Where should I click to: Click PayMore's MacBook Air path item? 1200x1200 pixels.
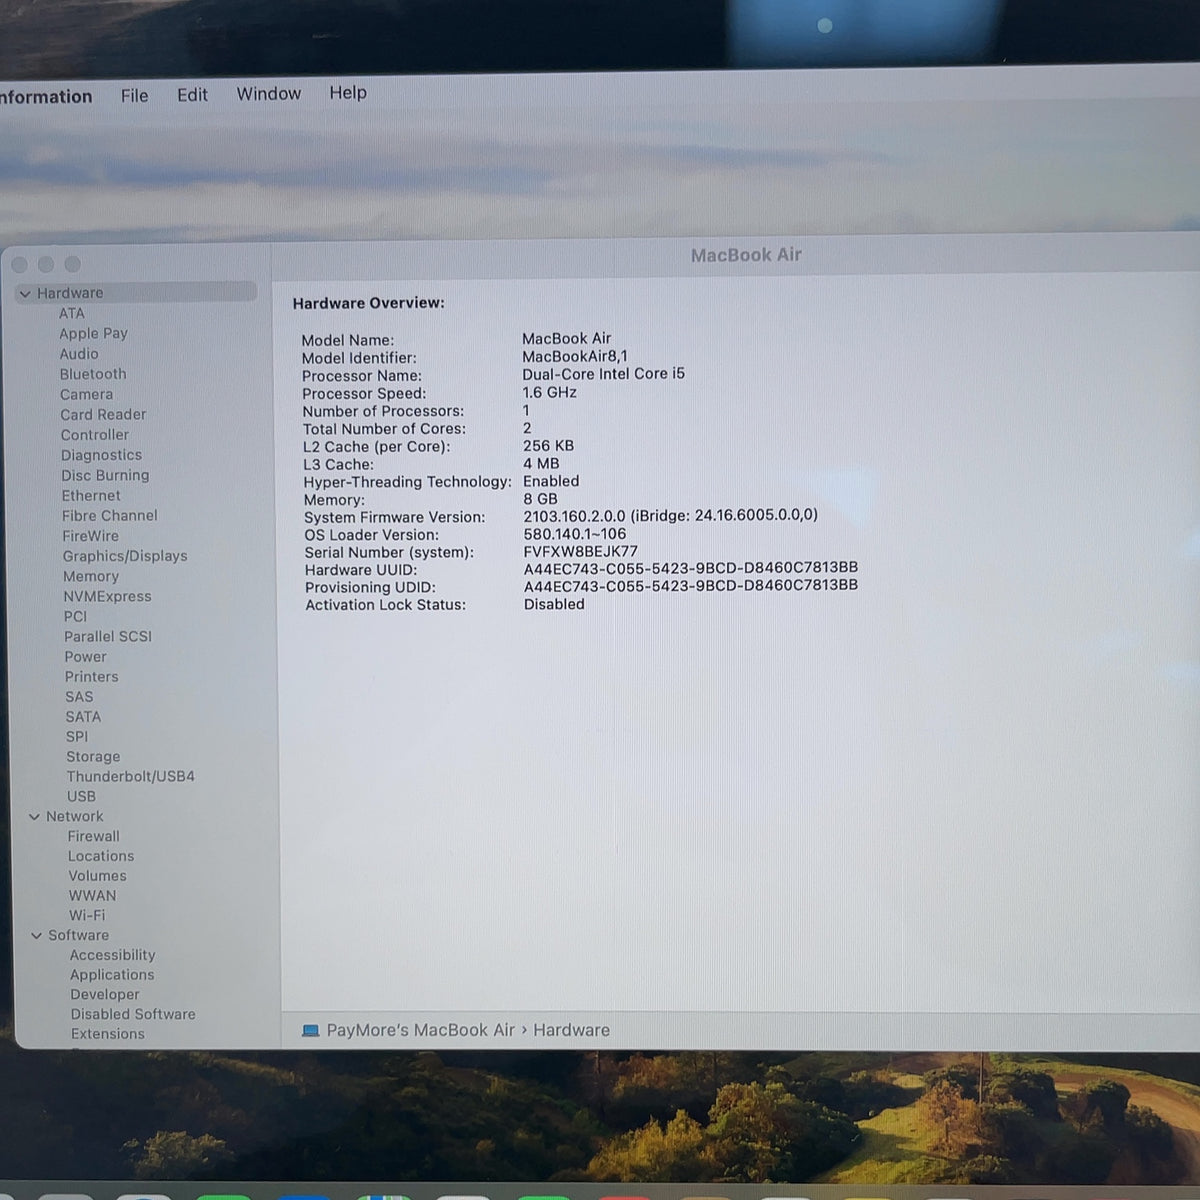point(420,1030)
